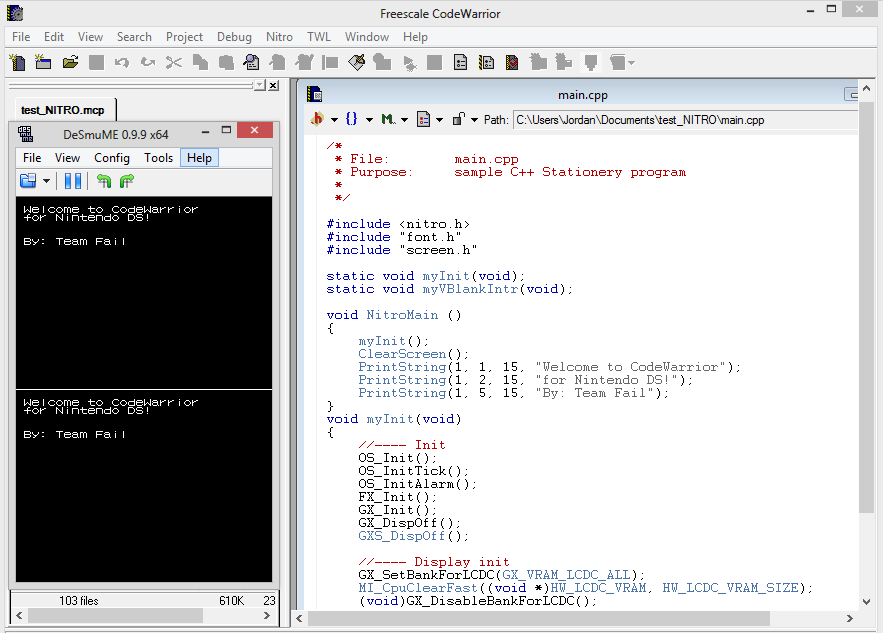The height and width of the screenshot is (633, 883).
Task: Open the DeSmuME Config menu
Action: coord(112,158)
